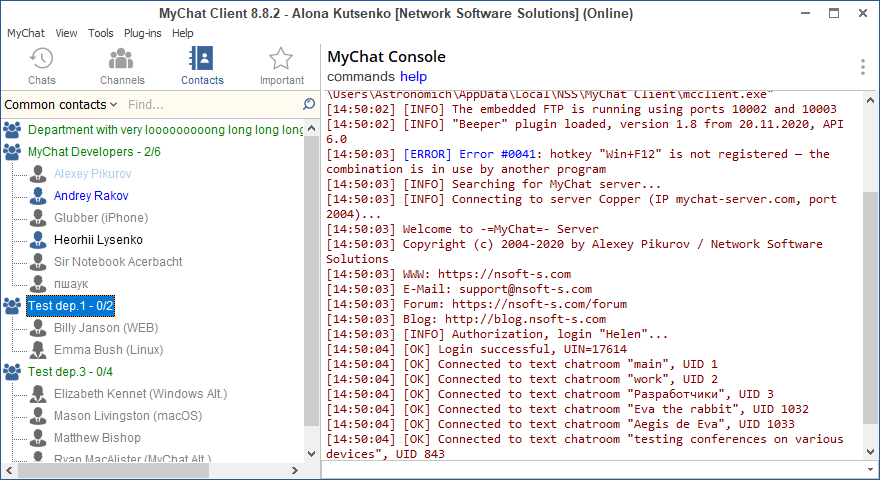The height and width of the screenshot is (480, 880).
Task: Select contact Heorhii Lysenko
Action: click(98, 240)
